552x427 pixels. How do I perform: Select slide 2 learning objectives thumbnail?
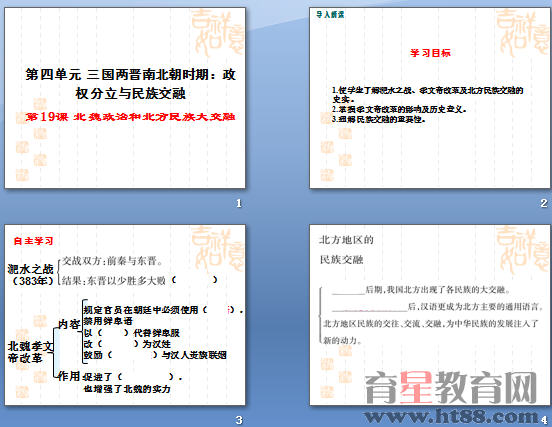point(431,98)
